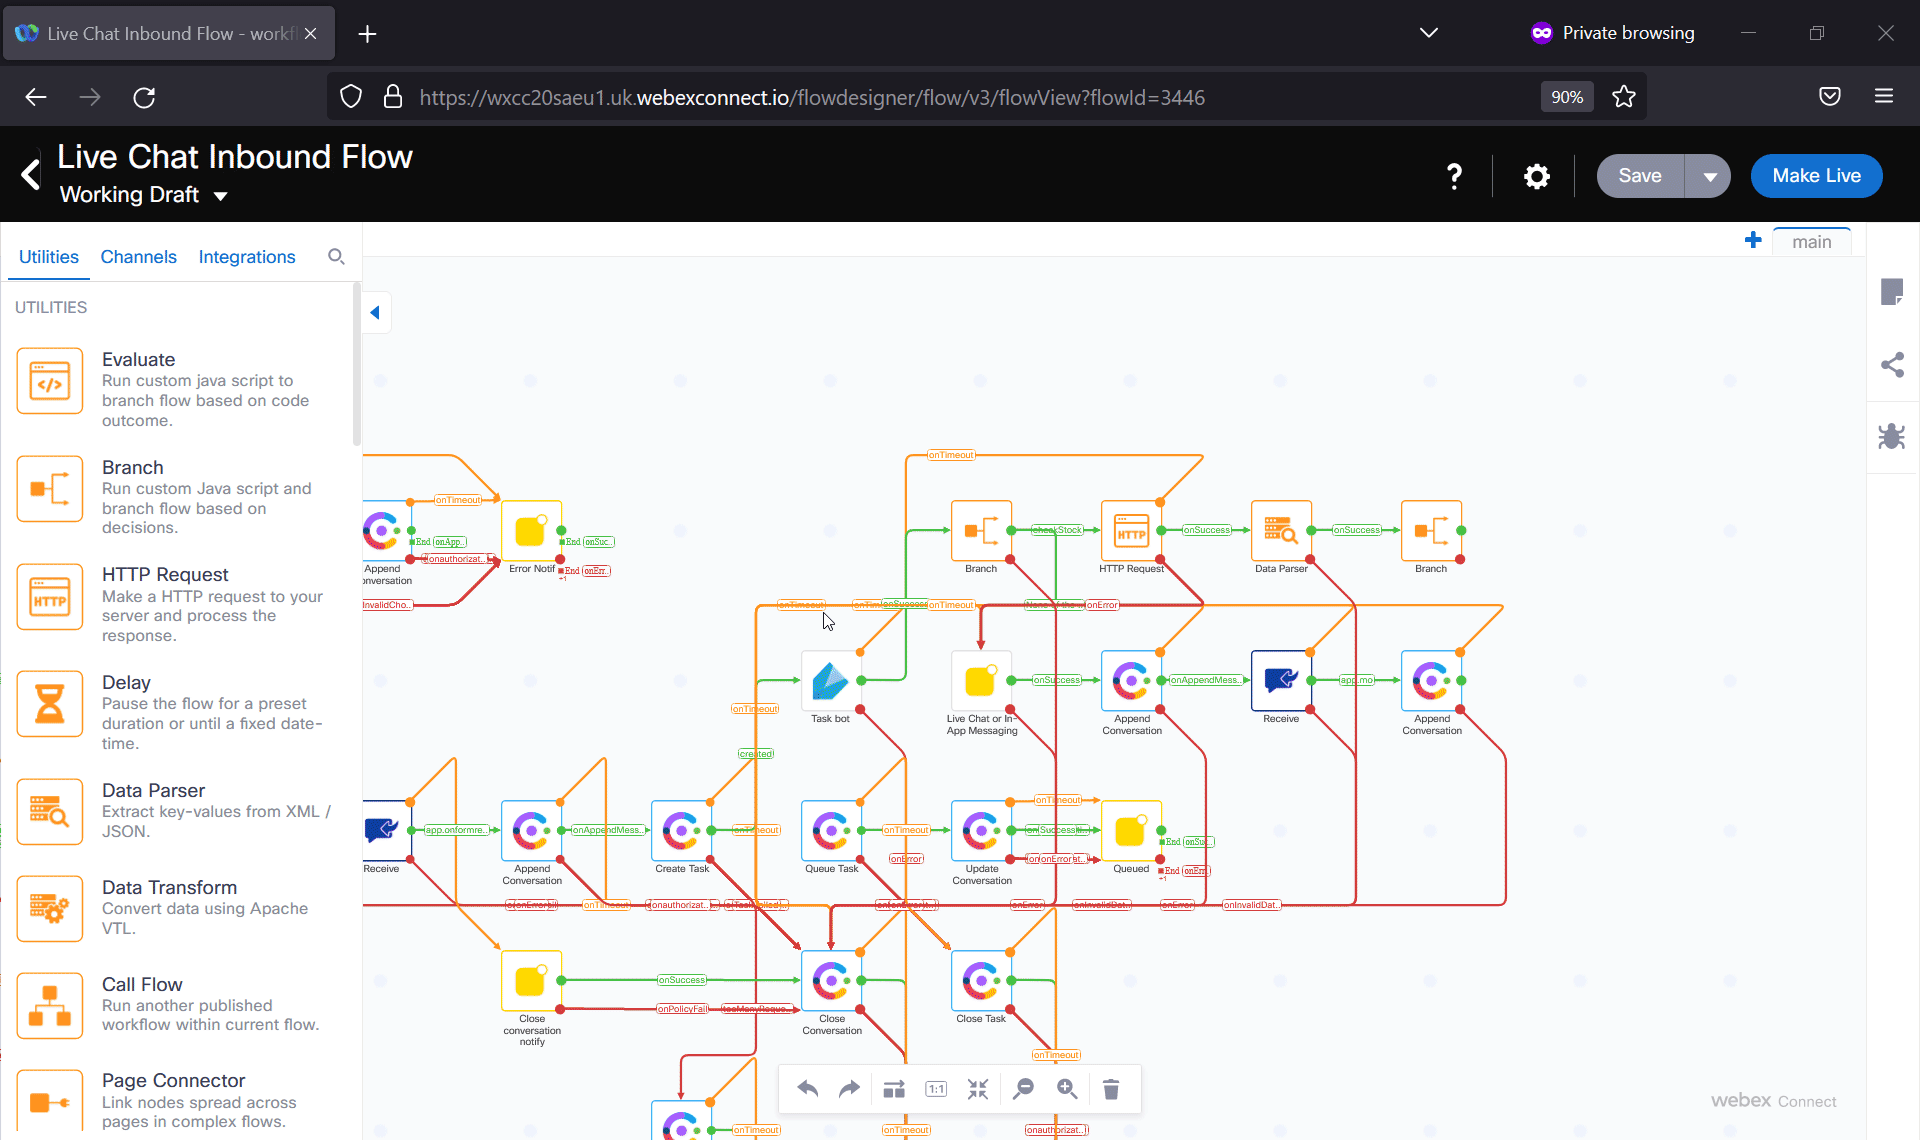Select the Error Notif node
Image resolution: width=1920 pixels, height=1140 pixels.
click(x=531, y=531)
